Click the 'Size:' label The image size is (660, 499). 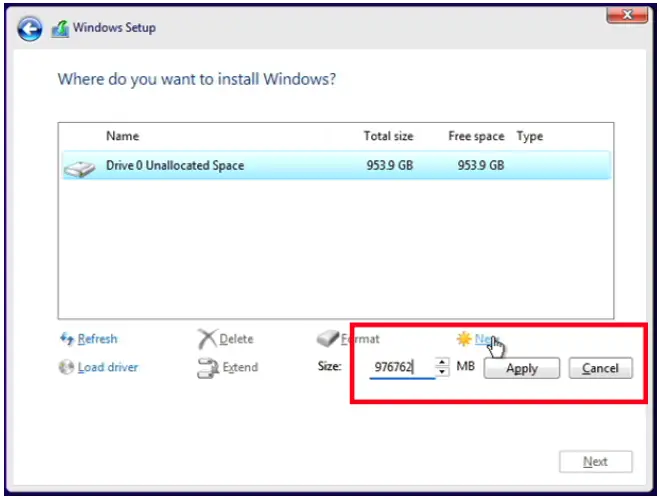[330, 366]
